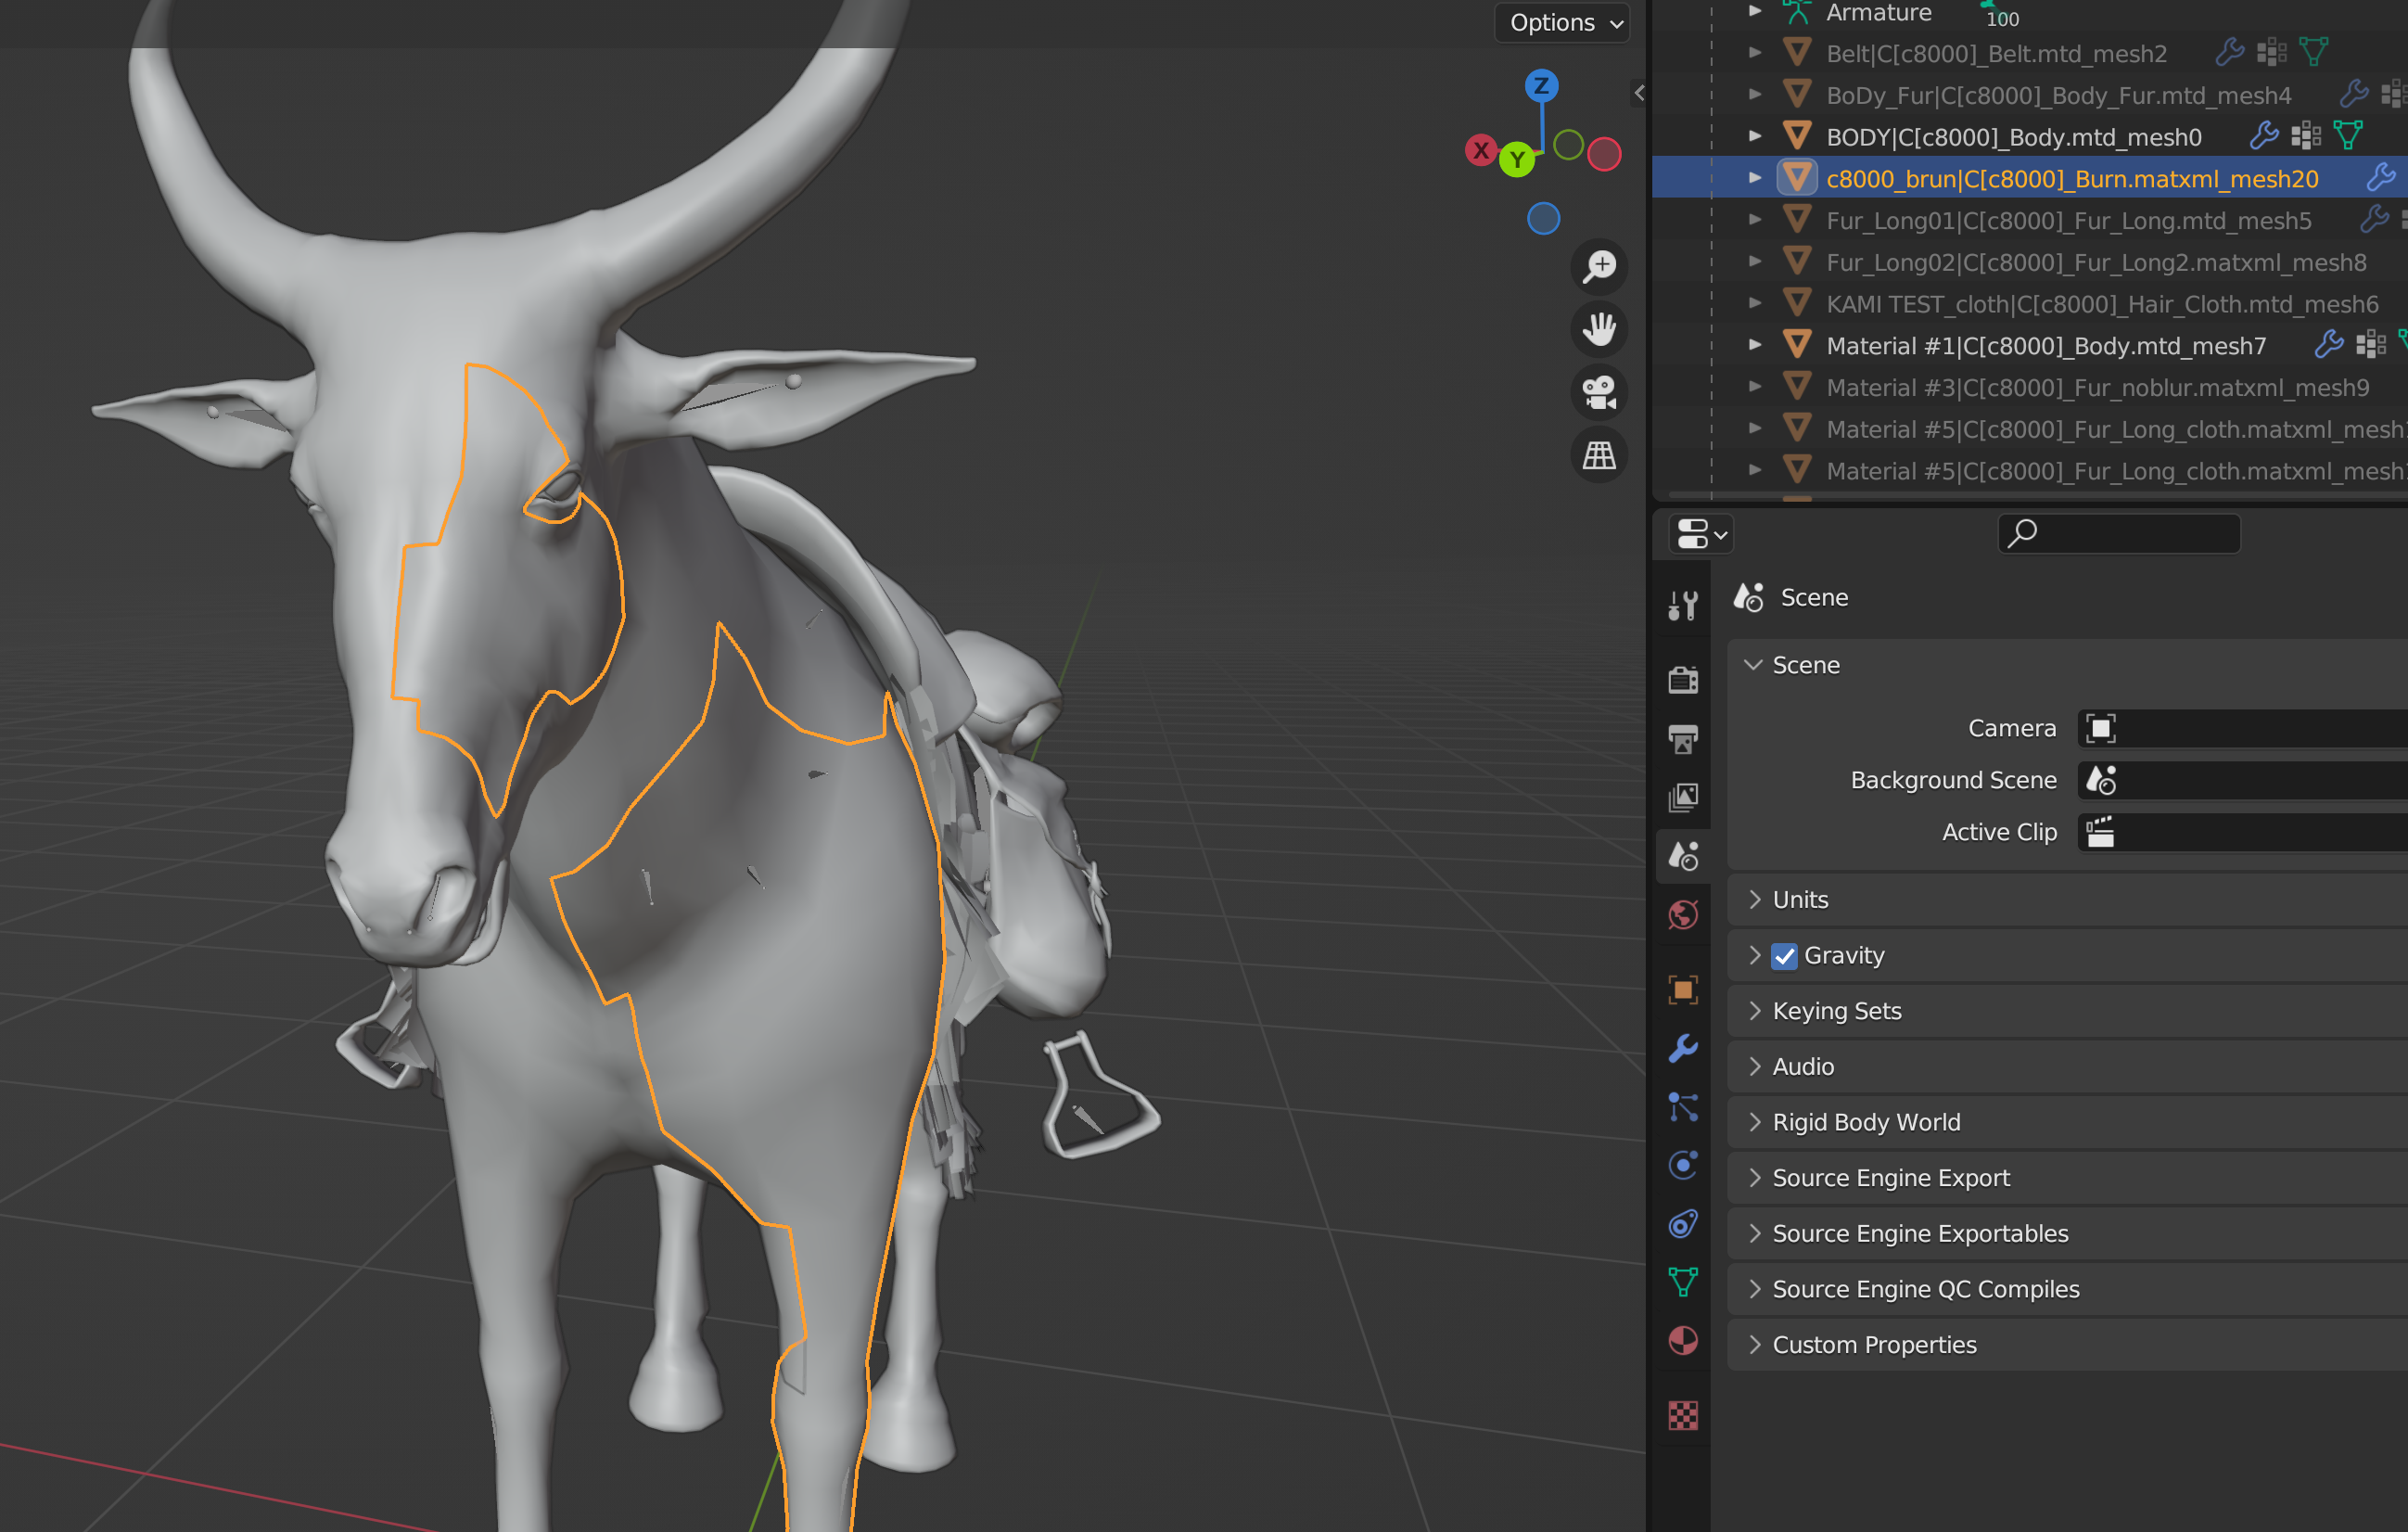This screenshot has width=2408, height=1532.
Task: Click the zoom view magnifier icon
Action: click(1599, 266)
